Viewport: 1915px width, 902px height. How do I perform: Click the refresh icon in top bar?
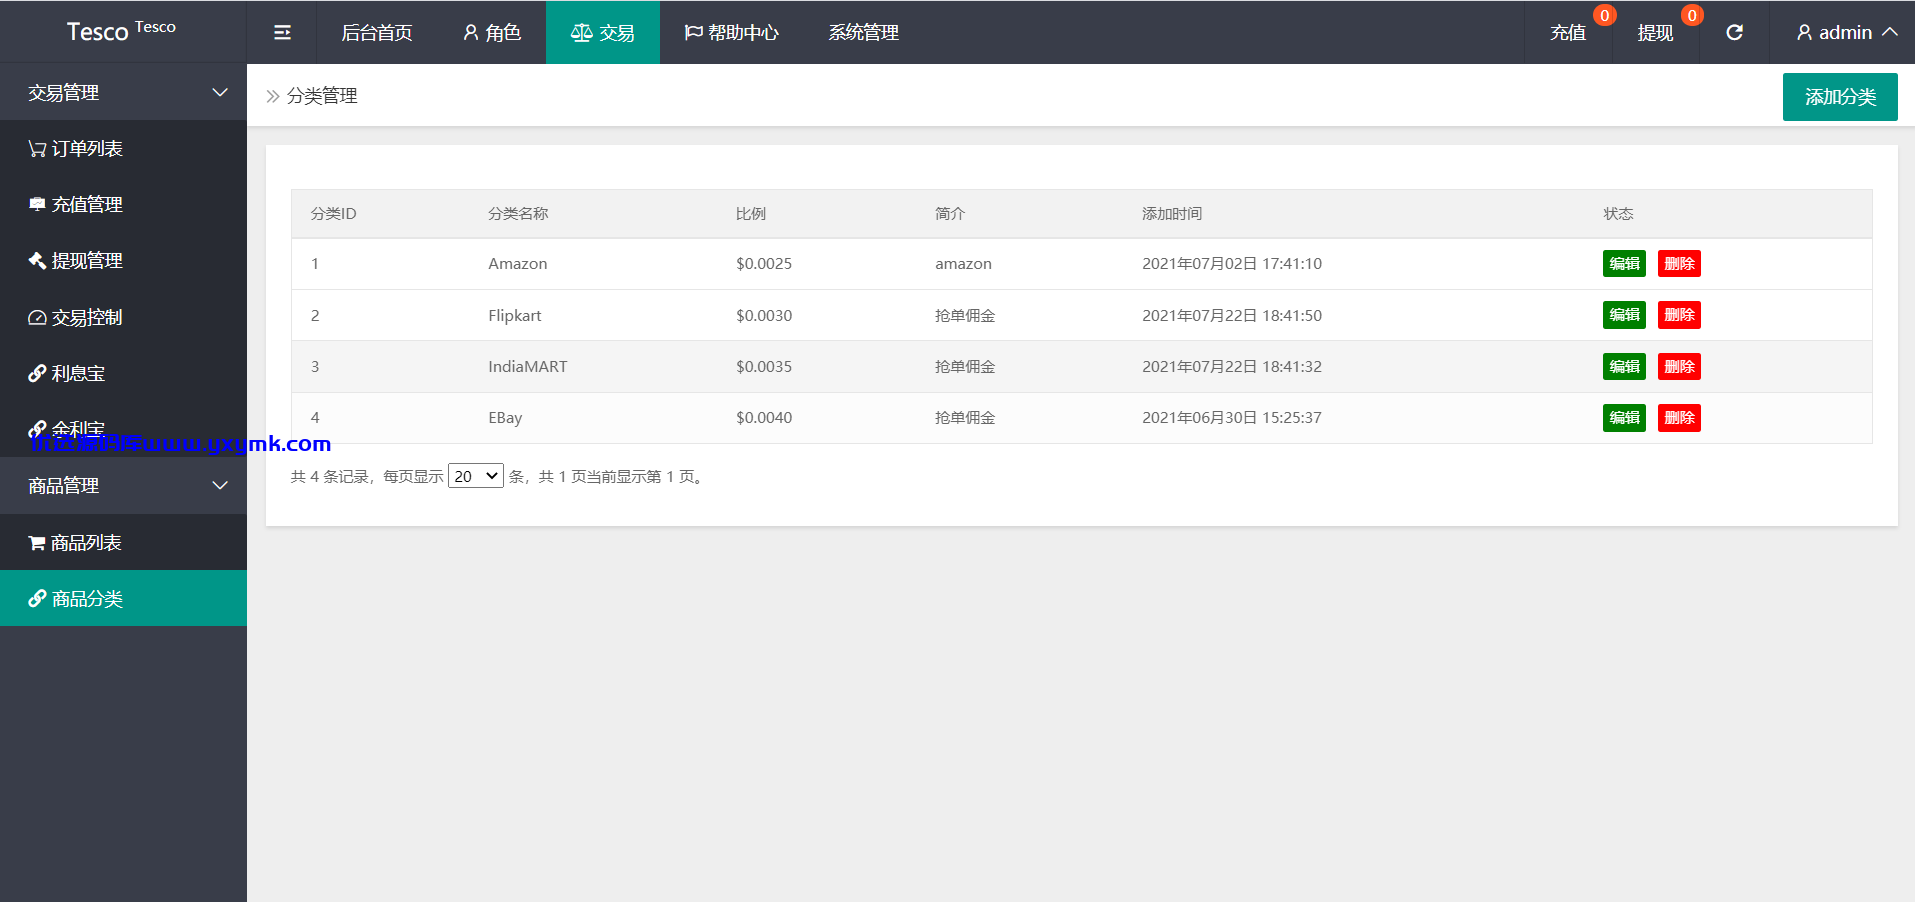pyautogui.click(x=1734, y=32)
